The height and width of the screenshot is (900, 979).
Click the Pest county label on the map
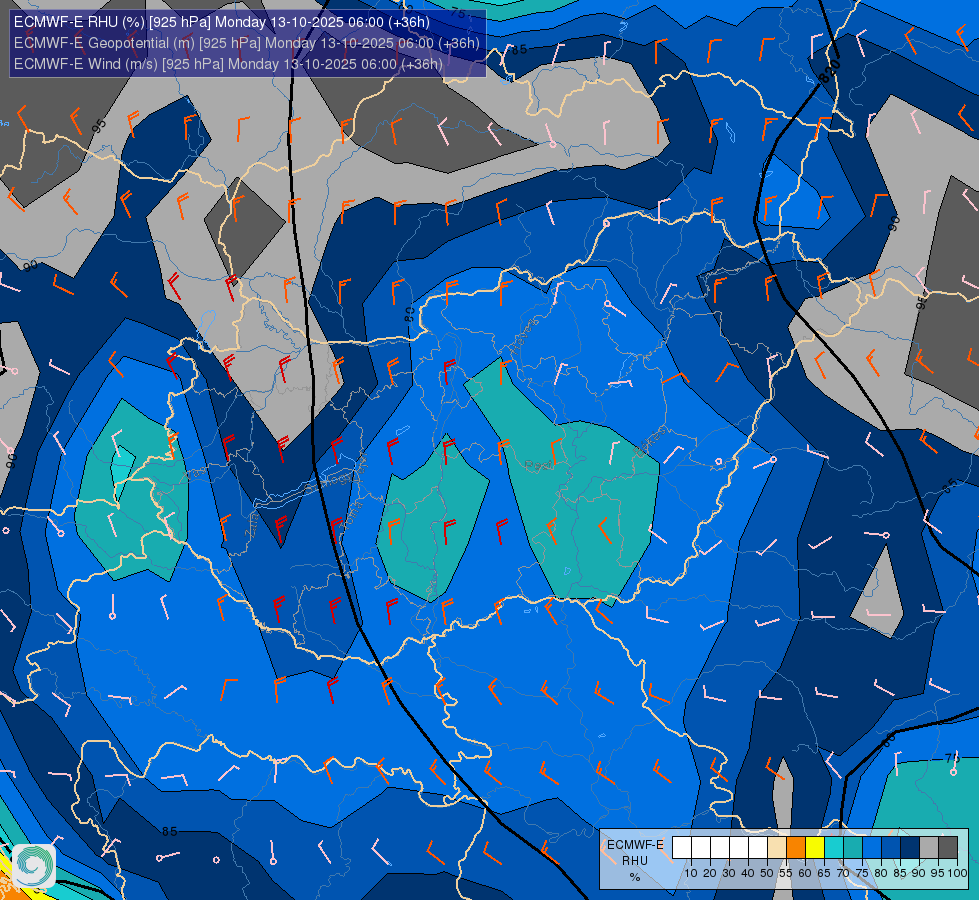(538, 465)
